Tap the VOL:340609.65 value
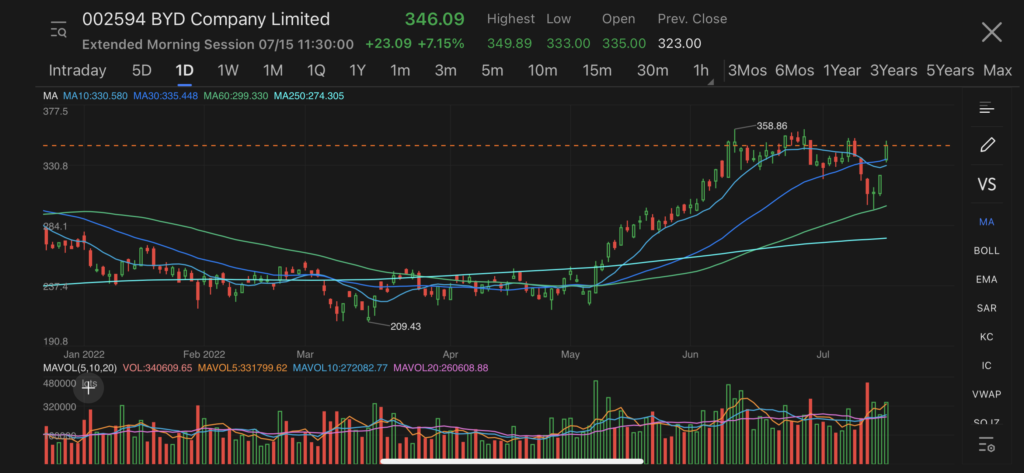 (157, 368)
